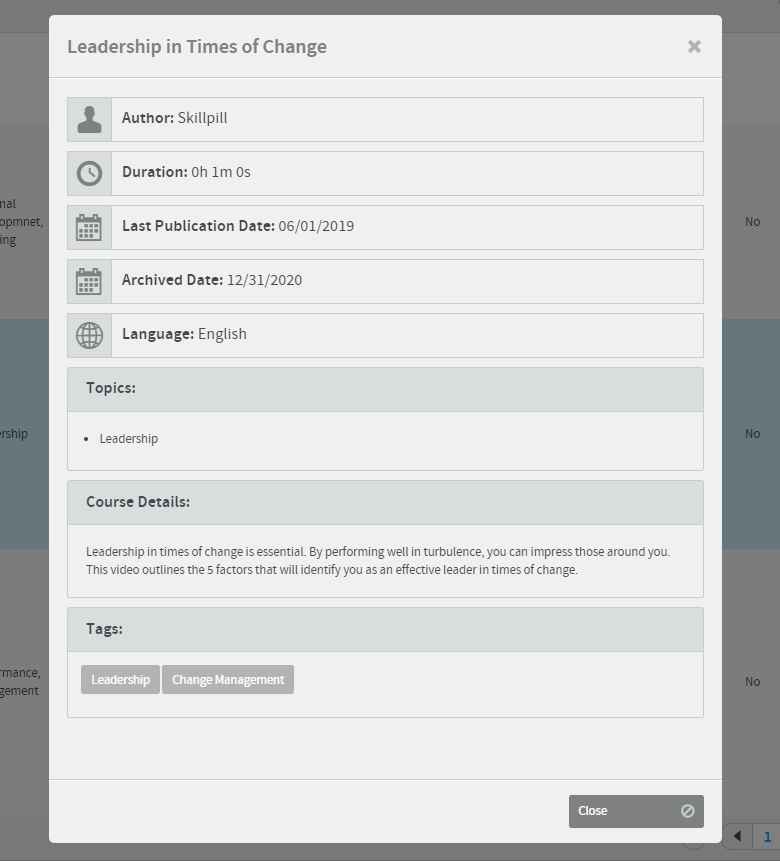The height and width of the screenshot is (861, 780).
Task: Click the Last Publication Date calendar icon
Action: tap(90, 227)
